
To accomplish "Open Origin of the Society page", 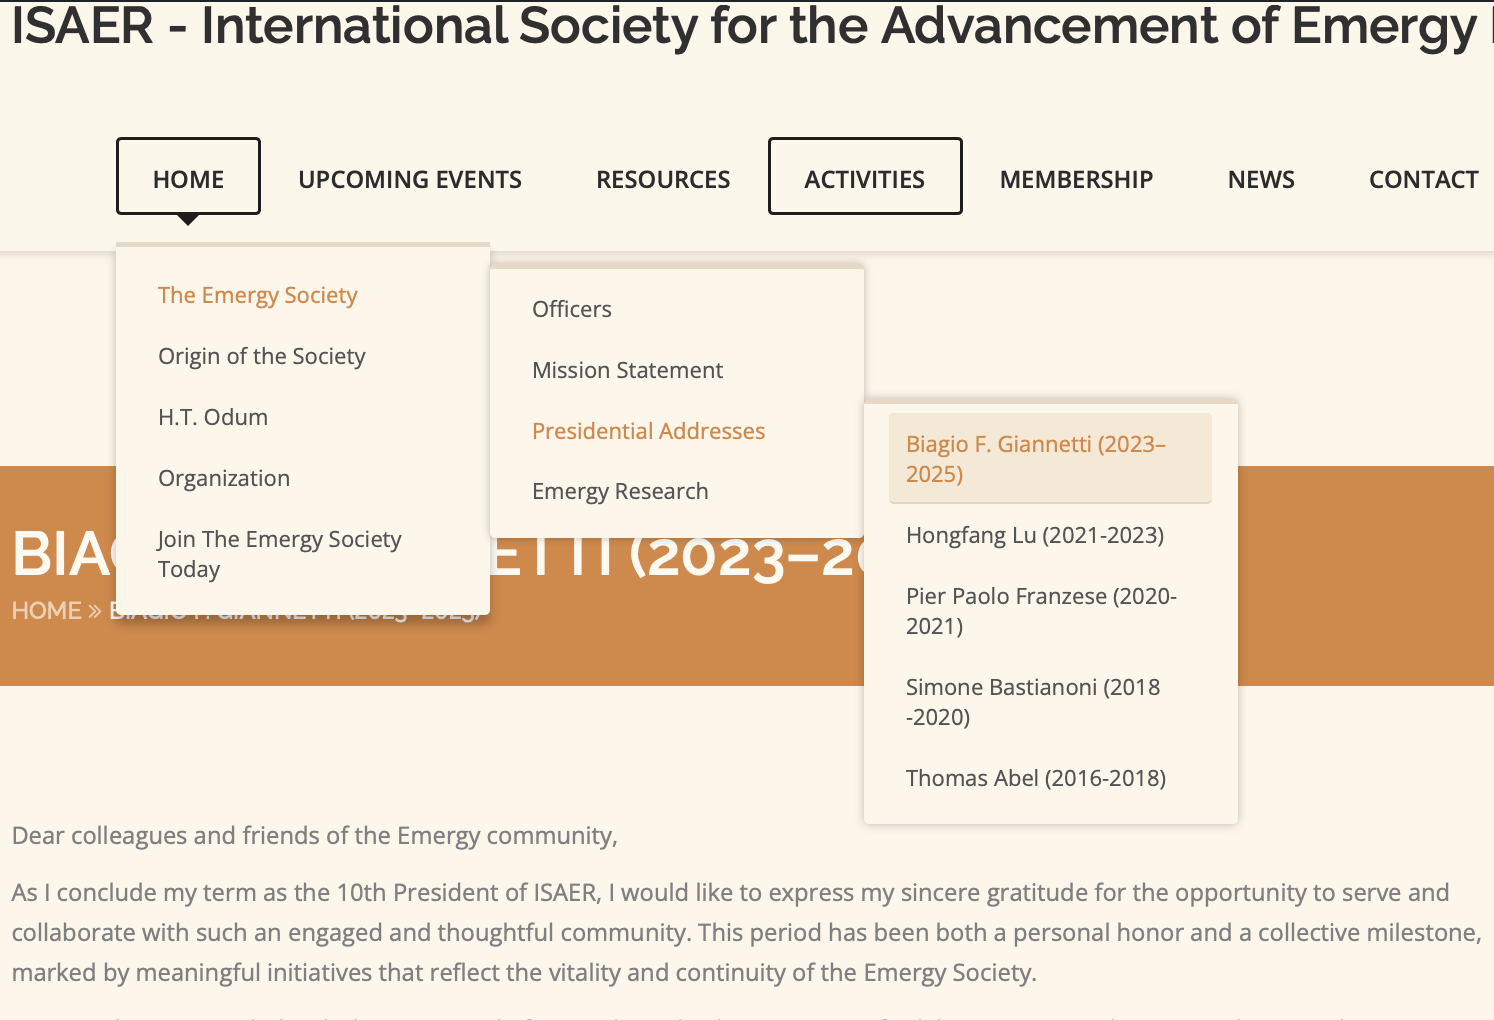I will point(261,356).
